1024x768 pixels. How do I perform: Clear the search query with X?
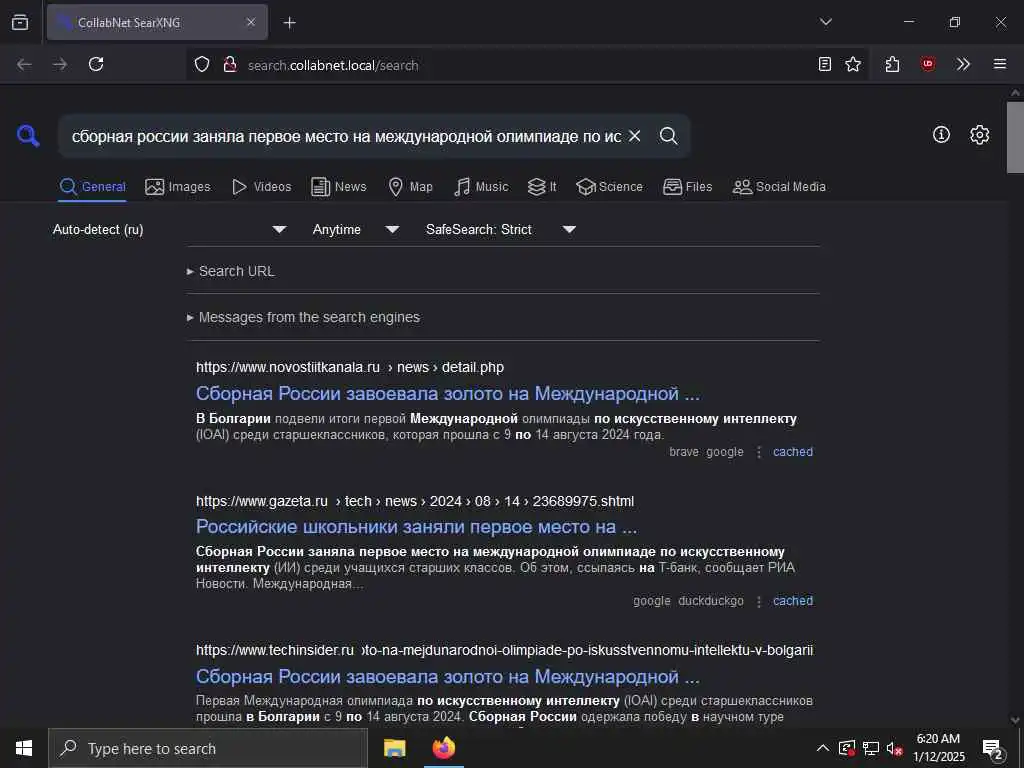pyautogui.click(x=634, y=136)
